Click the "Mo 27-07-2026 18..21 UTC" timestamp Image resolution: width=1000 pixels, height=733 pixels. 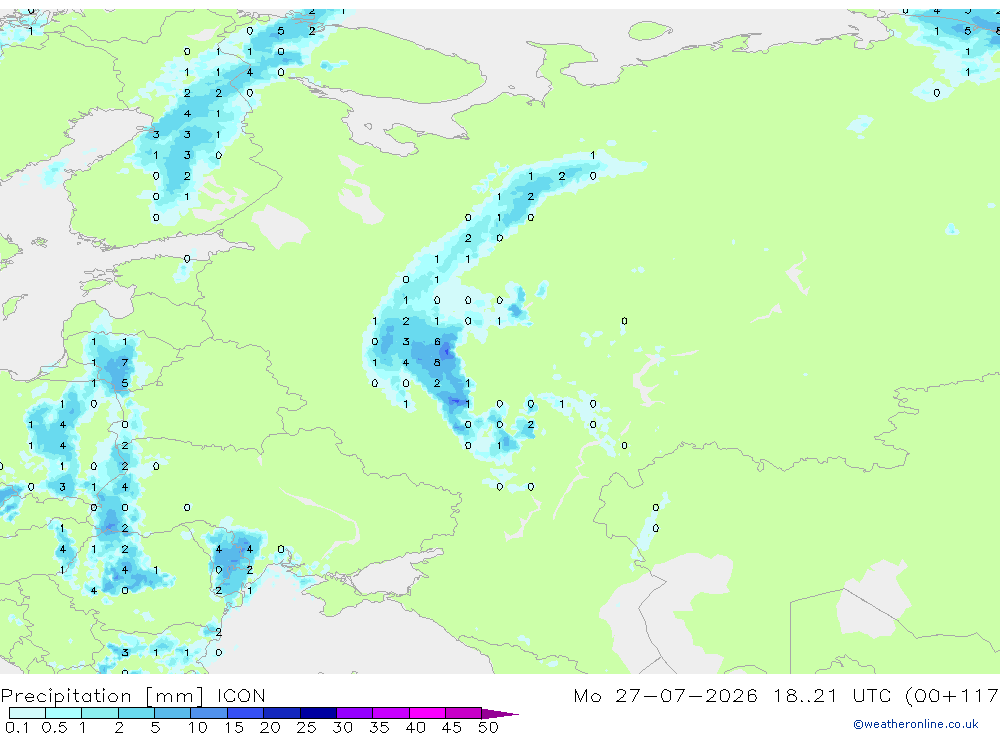[735, 695]
